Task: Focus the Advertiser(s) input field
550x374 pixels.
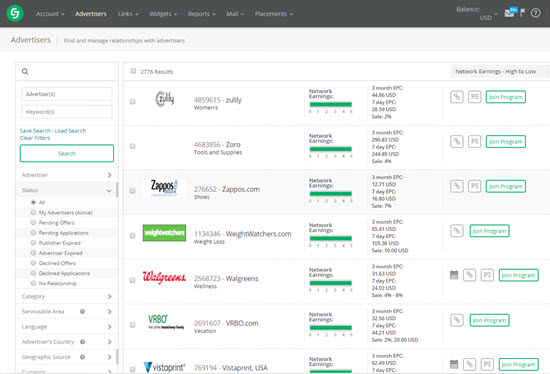Action: (x=67, y=94)
